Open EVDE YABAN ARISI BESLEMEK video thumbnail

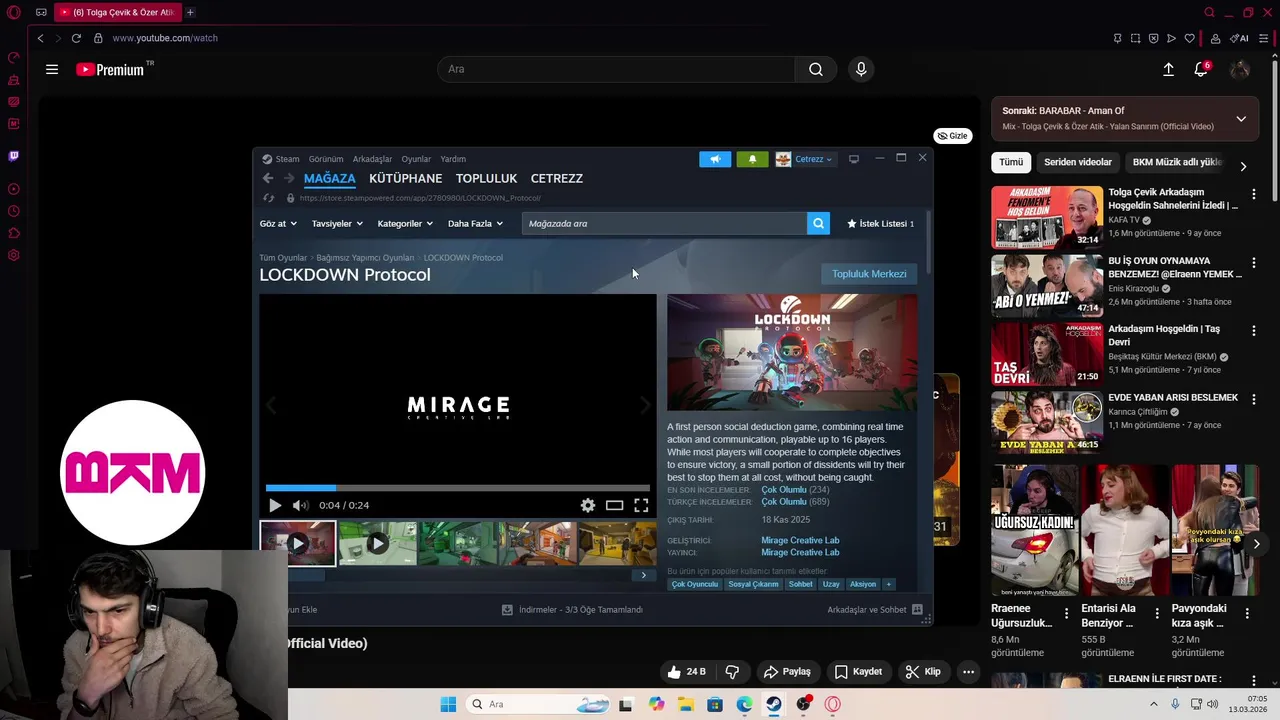[x=1047, y=422]
